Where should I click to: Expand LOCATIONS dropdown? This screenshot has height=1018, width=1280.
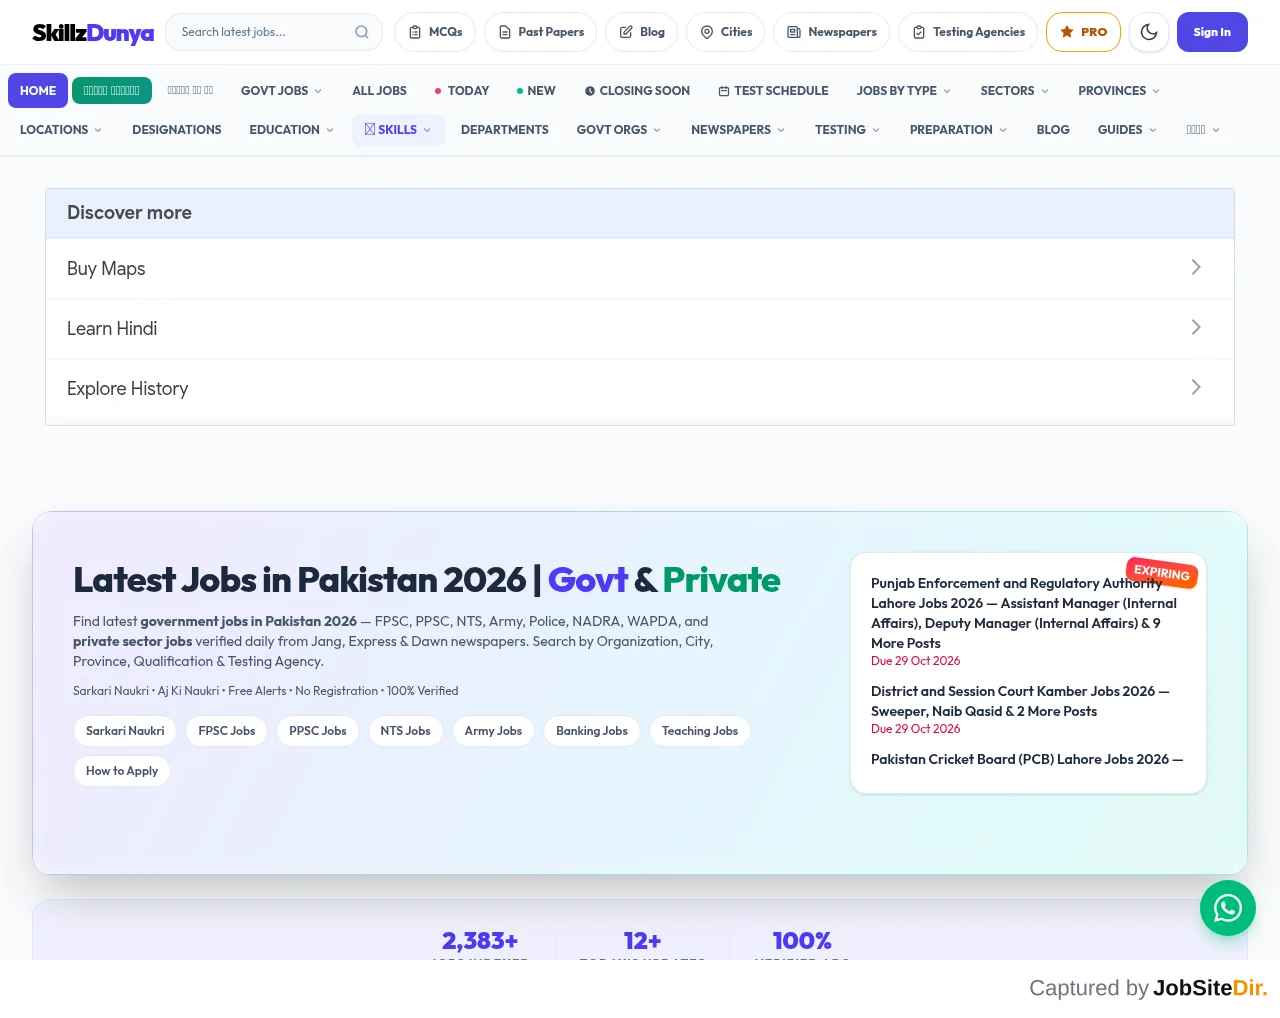click(61, 130)
